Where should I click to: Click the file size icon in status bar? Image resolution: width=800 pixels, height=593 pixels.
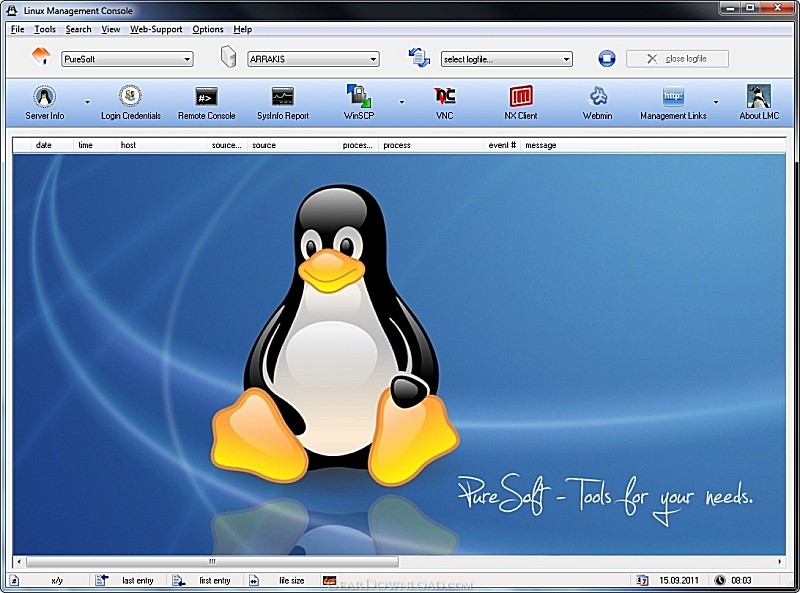tap(254, 580)
